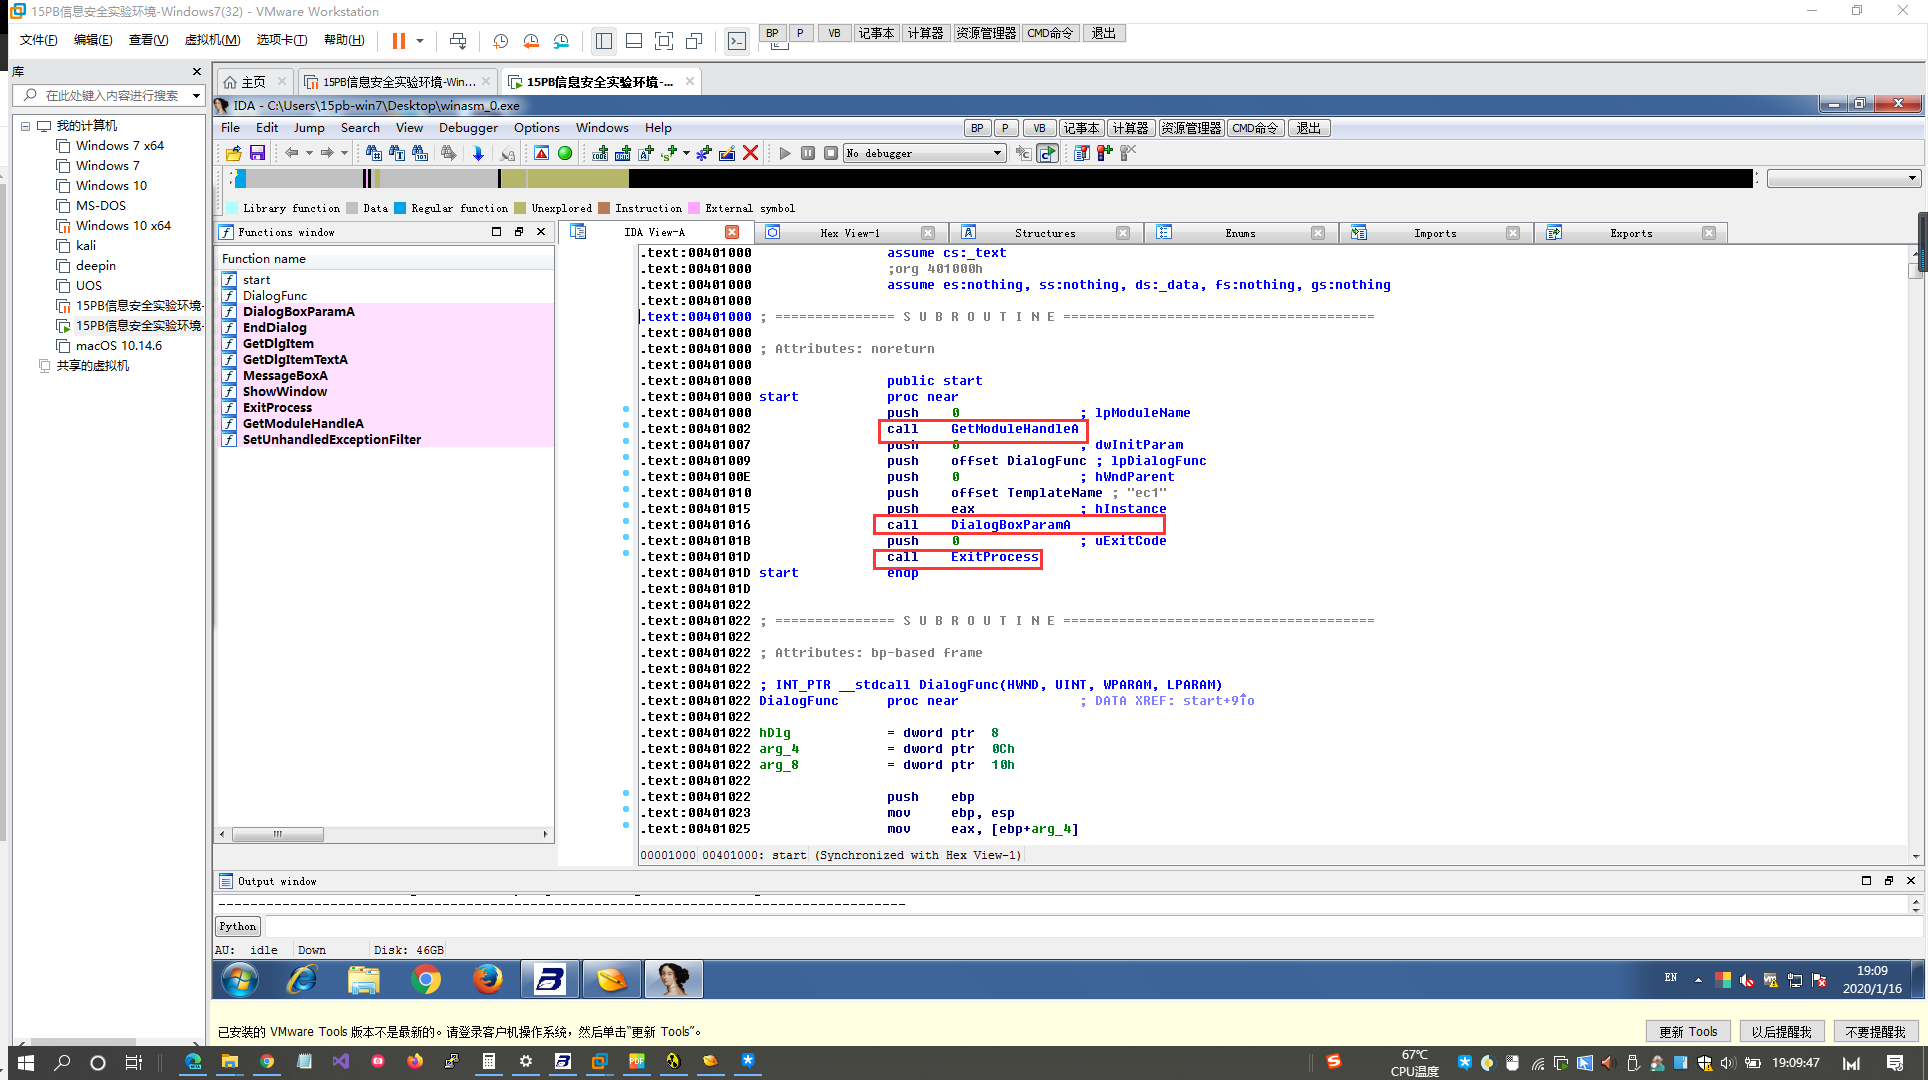Open the jump back history dropdown arrow
Viewport: 1928px width, 1080px height.
click(309, 153)
